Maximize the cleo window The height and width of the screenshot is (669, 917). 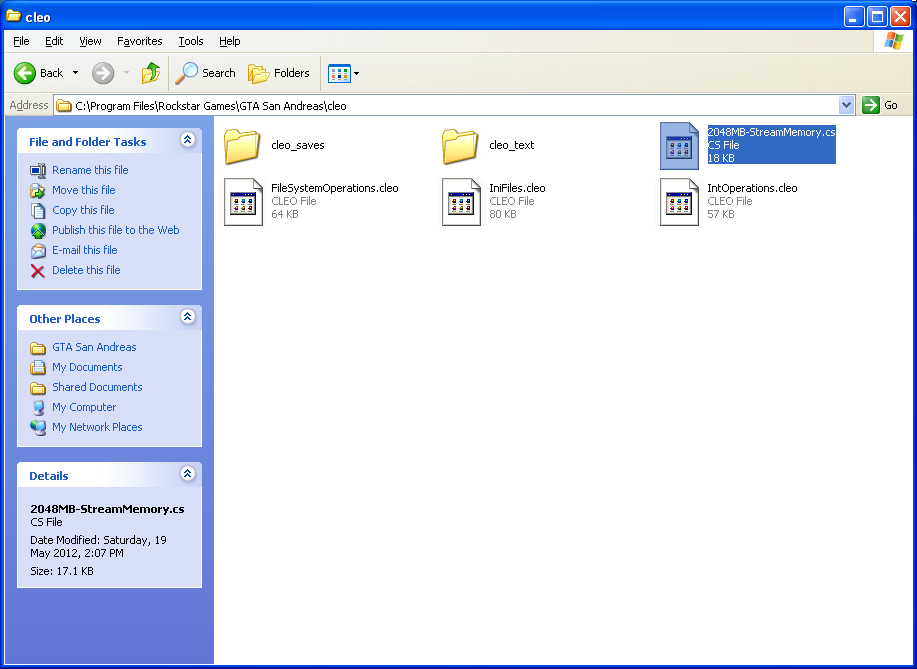pos(877,16)
